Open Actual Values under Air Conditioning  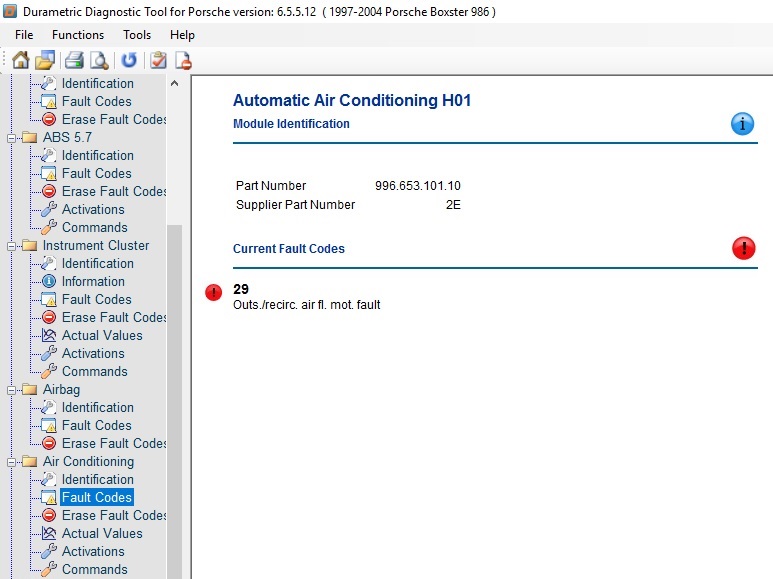coord(102,533)
